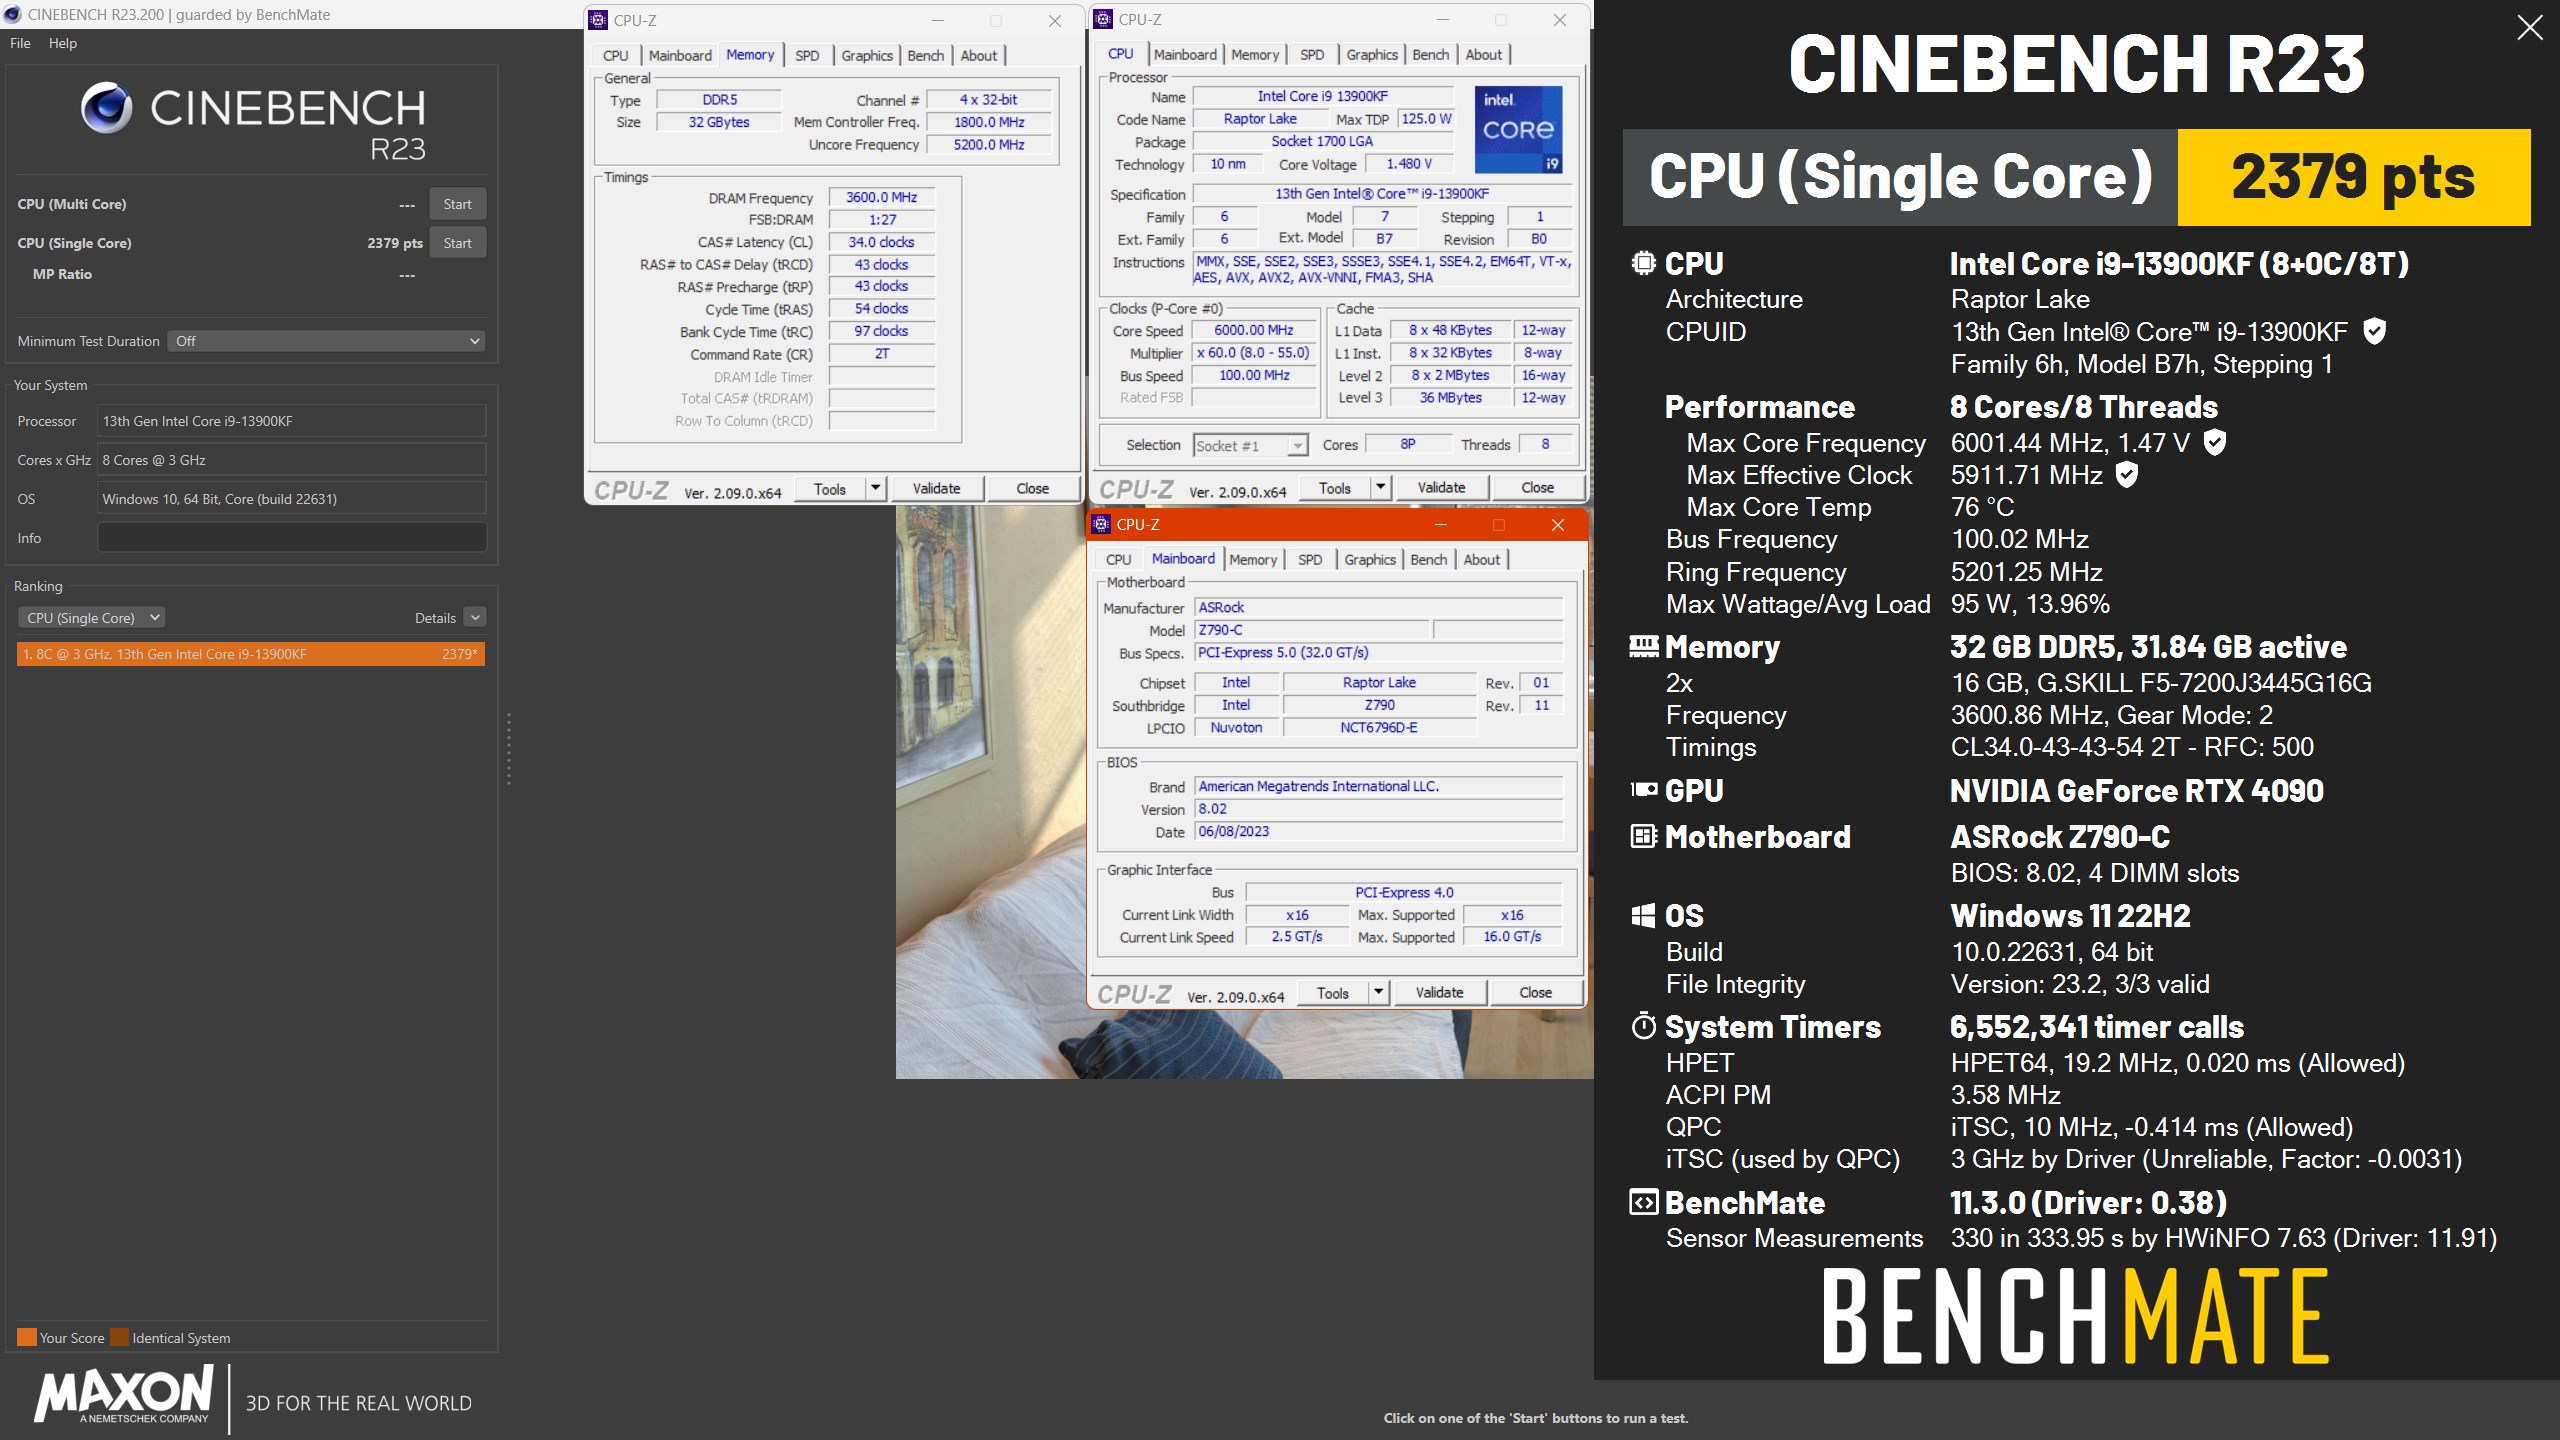Select the 13900KF ranking result row

(251, 654)
